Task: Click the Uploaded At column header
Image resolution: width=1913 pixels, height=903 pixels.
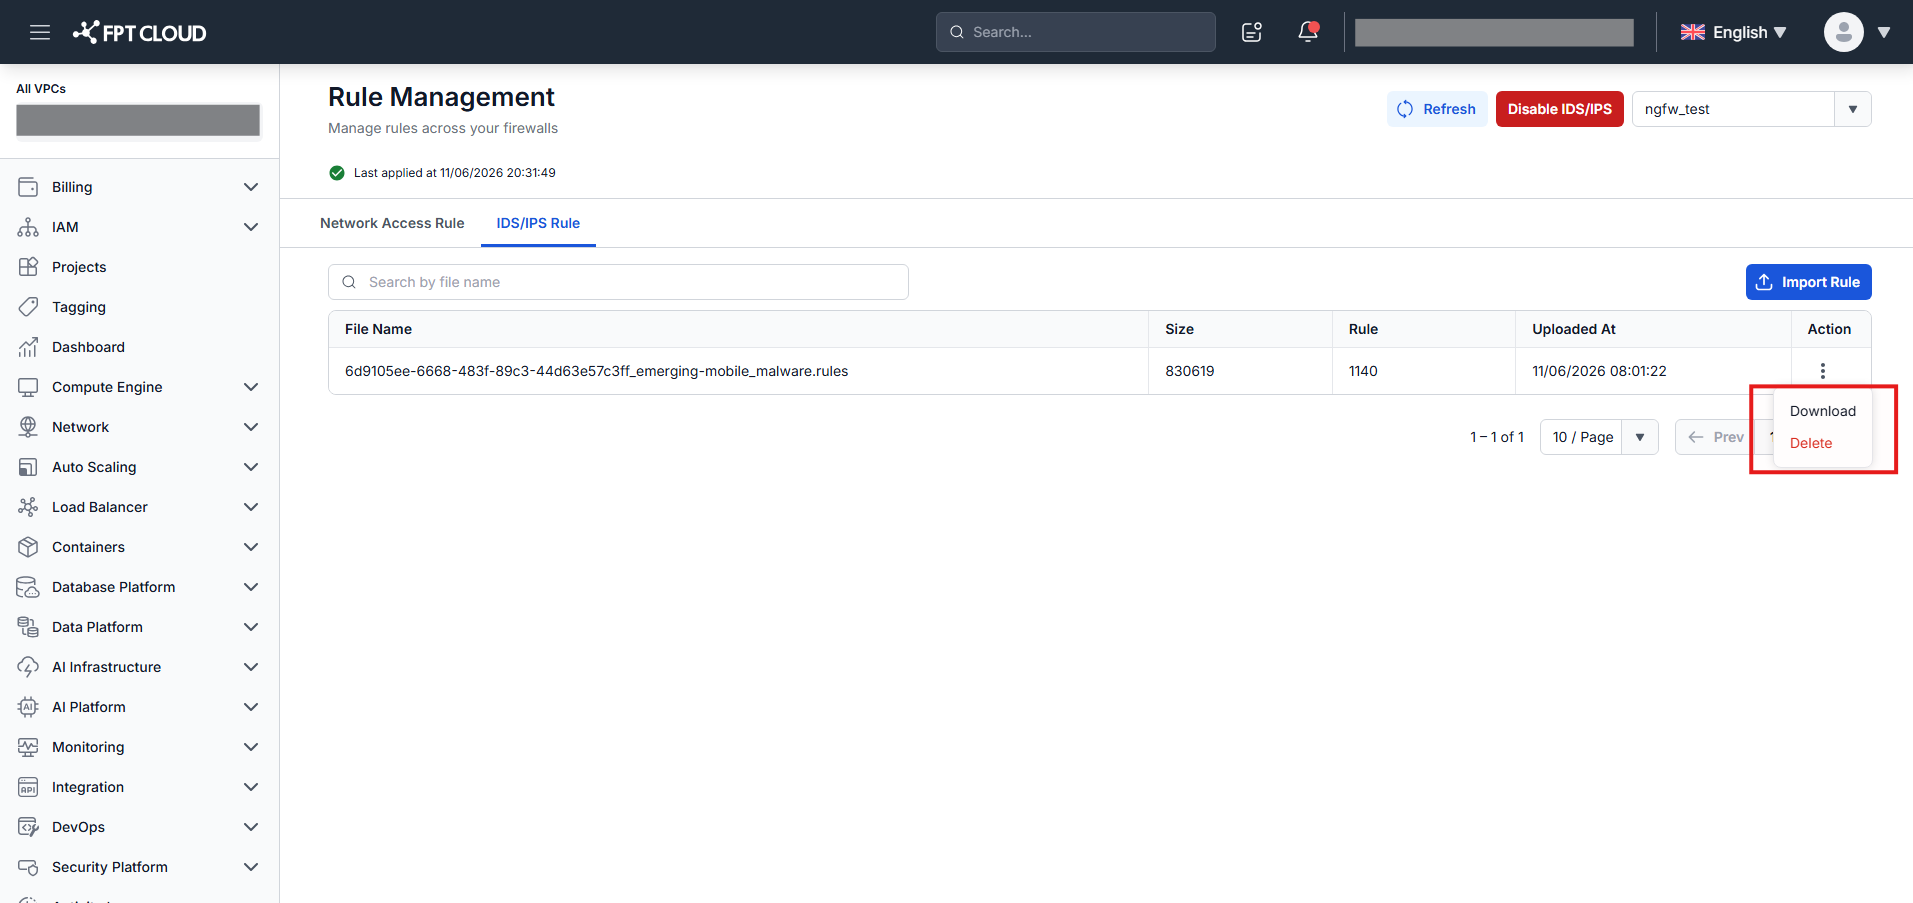Action: click(1573, 329)
